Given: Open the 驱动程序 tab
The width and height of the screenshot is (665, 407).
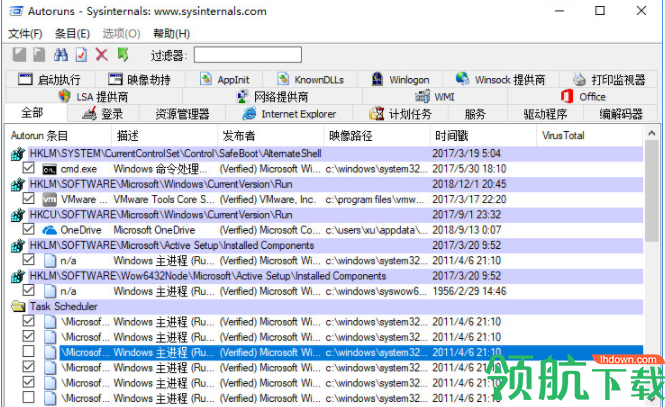Looking at the screenshot, I should click(x=545, y=114).
